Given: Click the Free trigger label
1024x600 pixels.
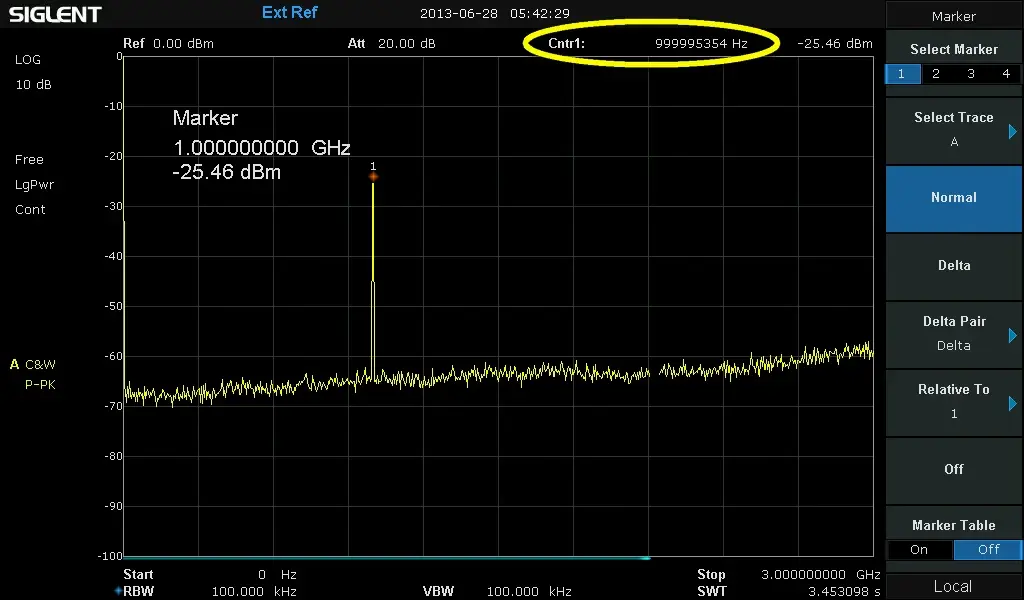Looking at the screenshot, I should pyautogui.click(x=29, y=159).
